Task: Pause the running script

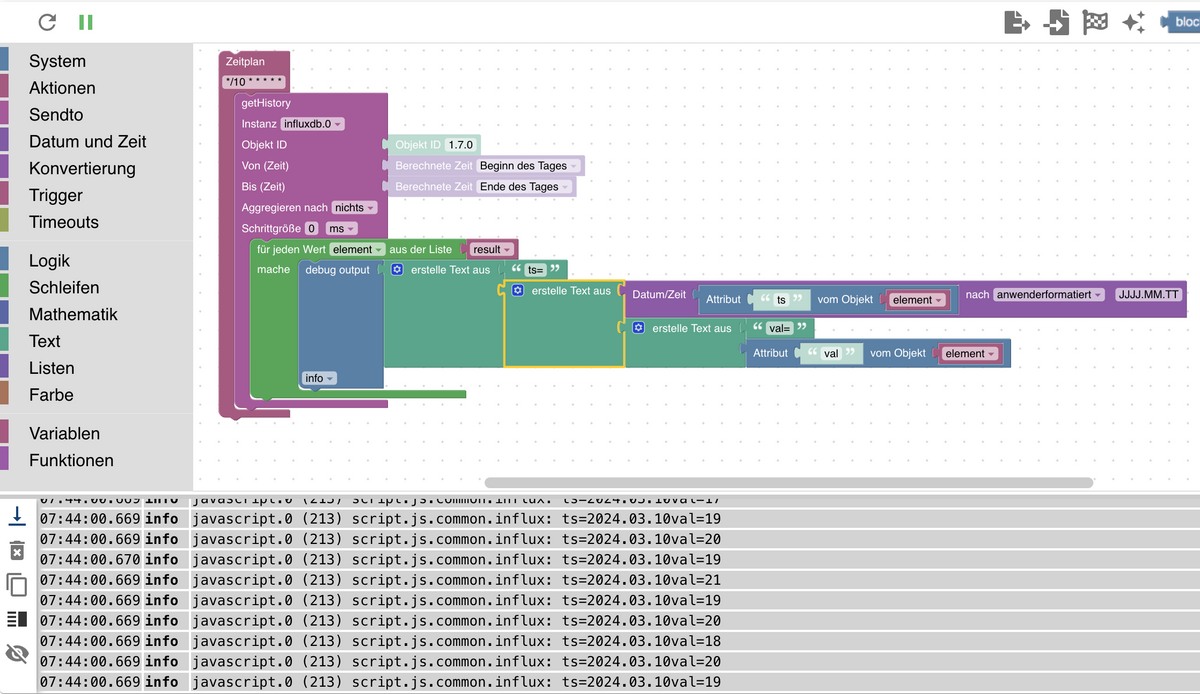Action: click(86, 22)
